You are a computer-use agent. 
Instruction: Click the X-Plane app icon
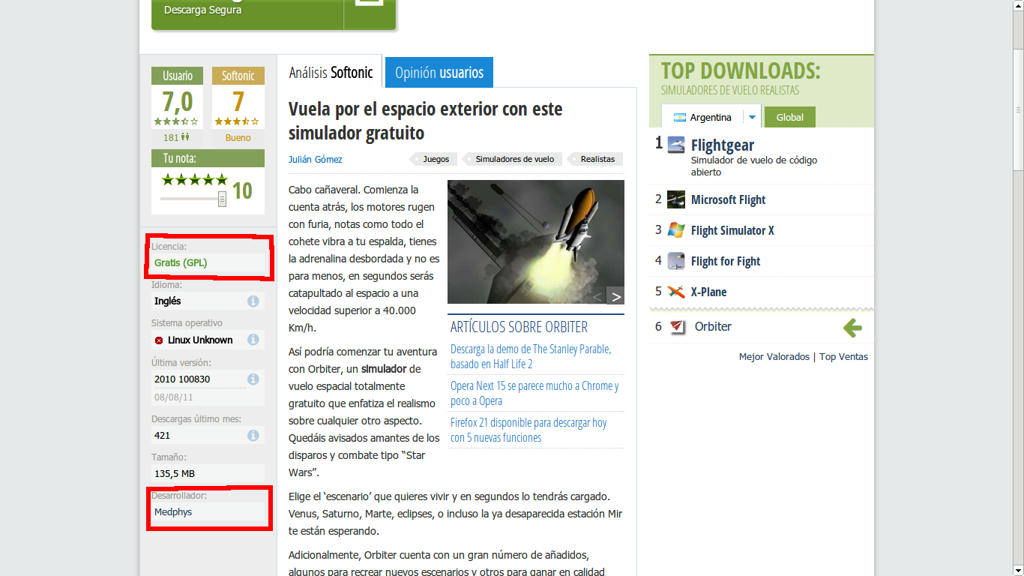[x=676, y=291]
